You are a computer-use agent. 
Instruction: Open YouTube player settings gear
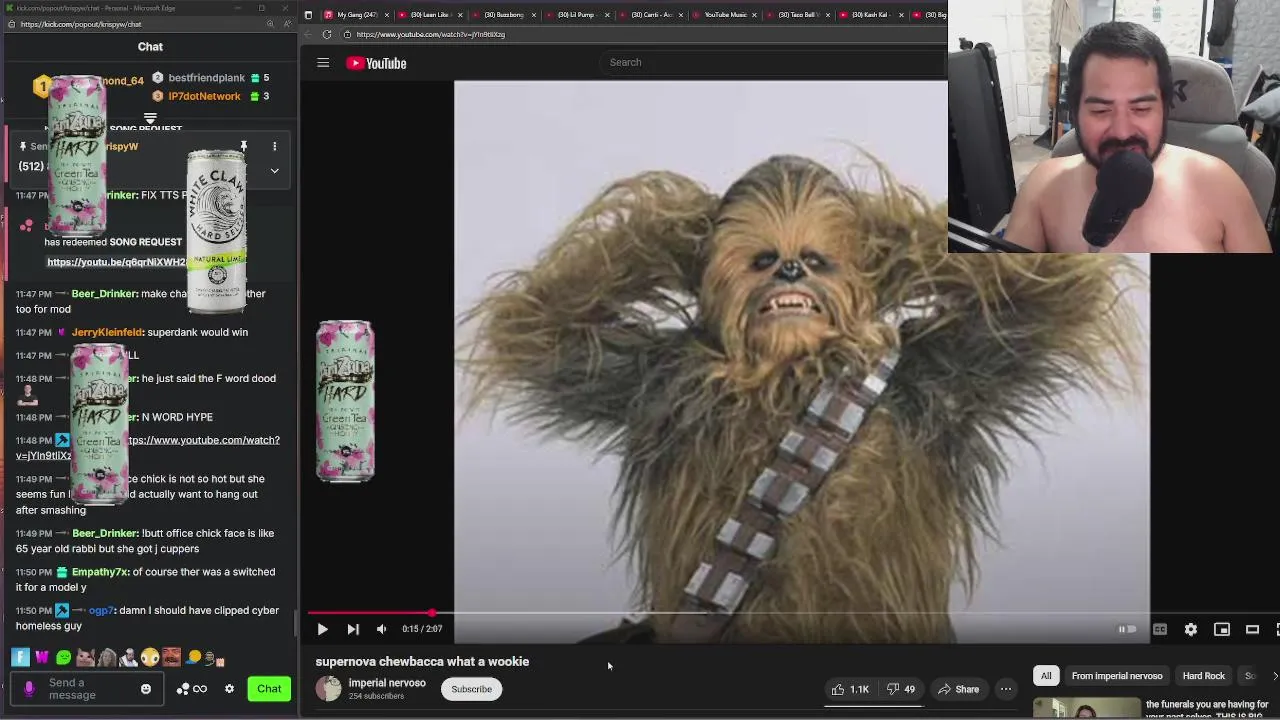coord(1190,629)
